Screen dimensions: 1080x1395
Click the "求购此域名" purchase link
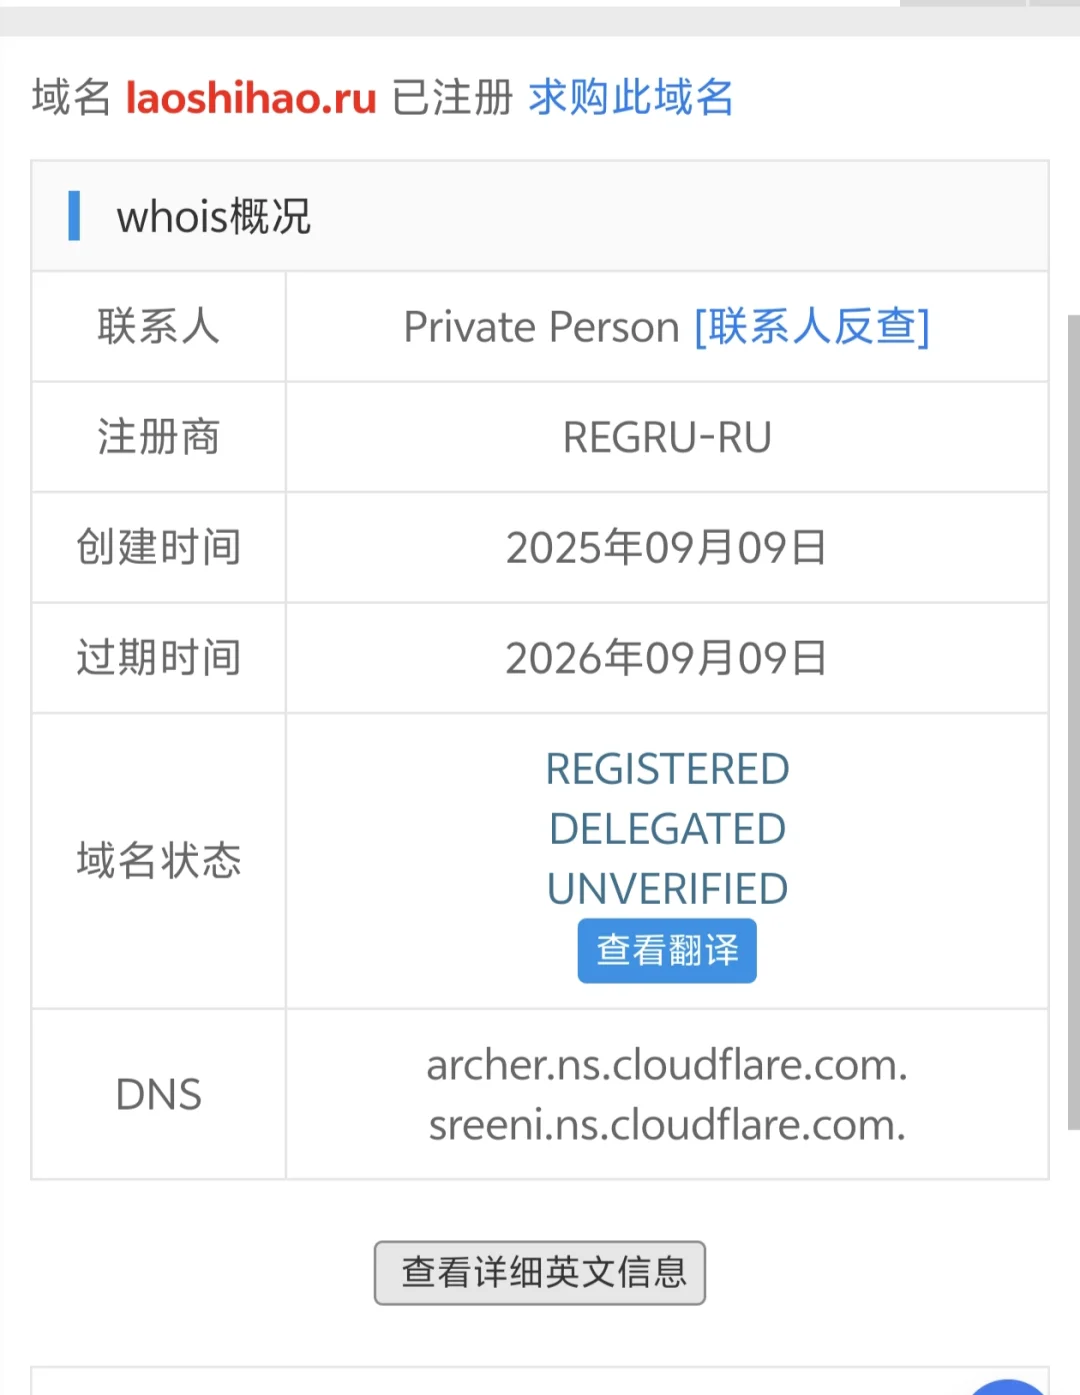point(631,98)
